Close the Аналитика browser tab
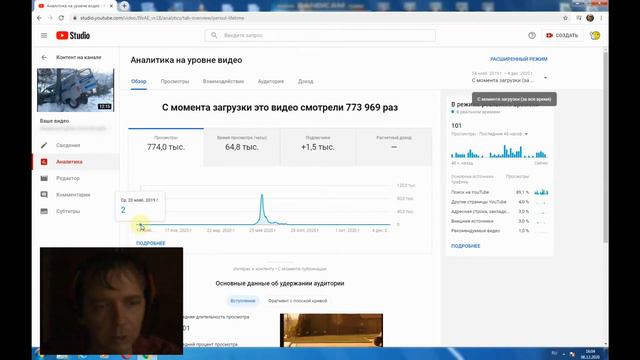The image size is (640, 360). tap(111, 6)
